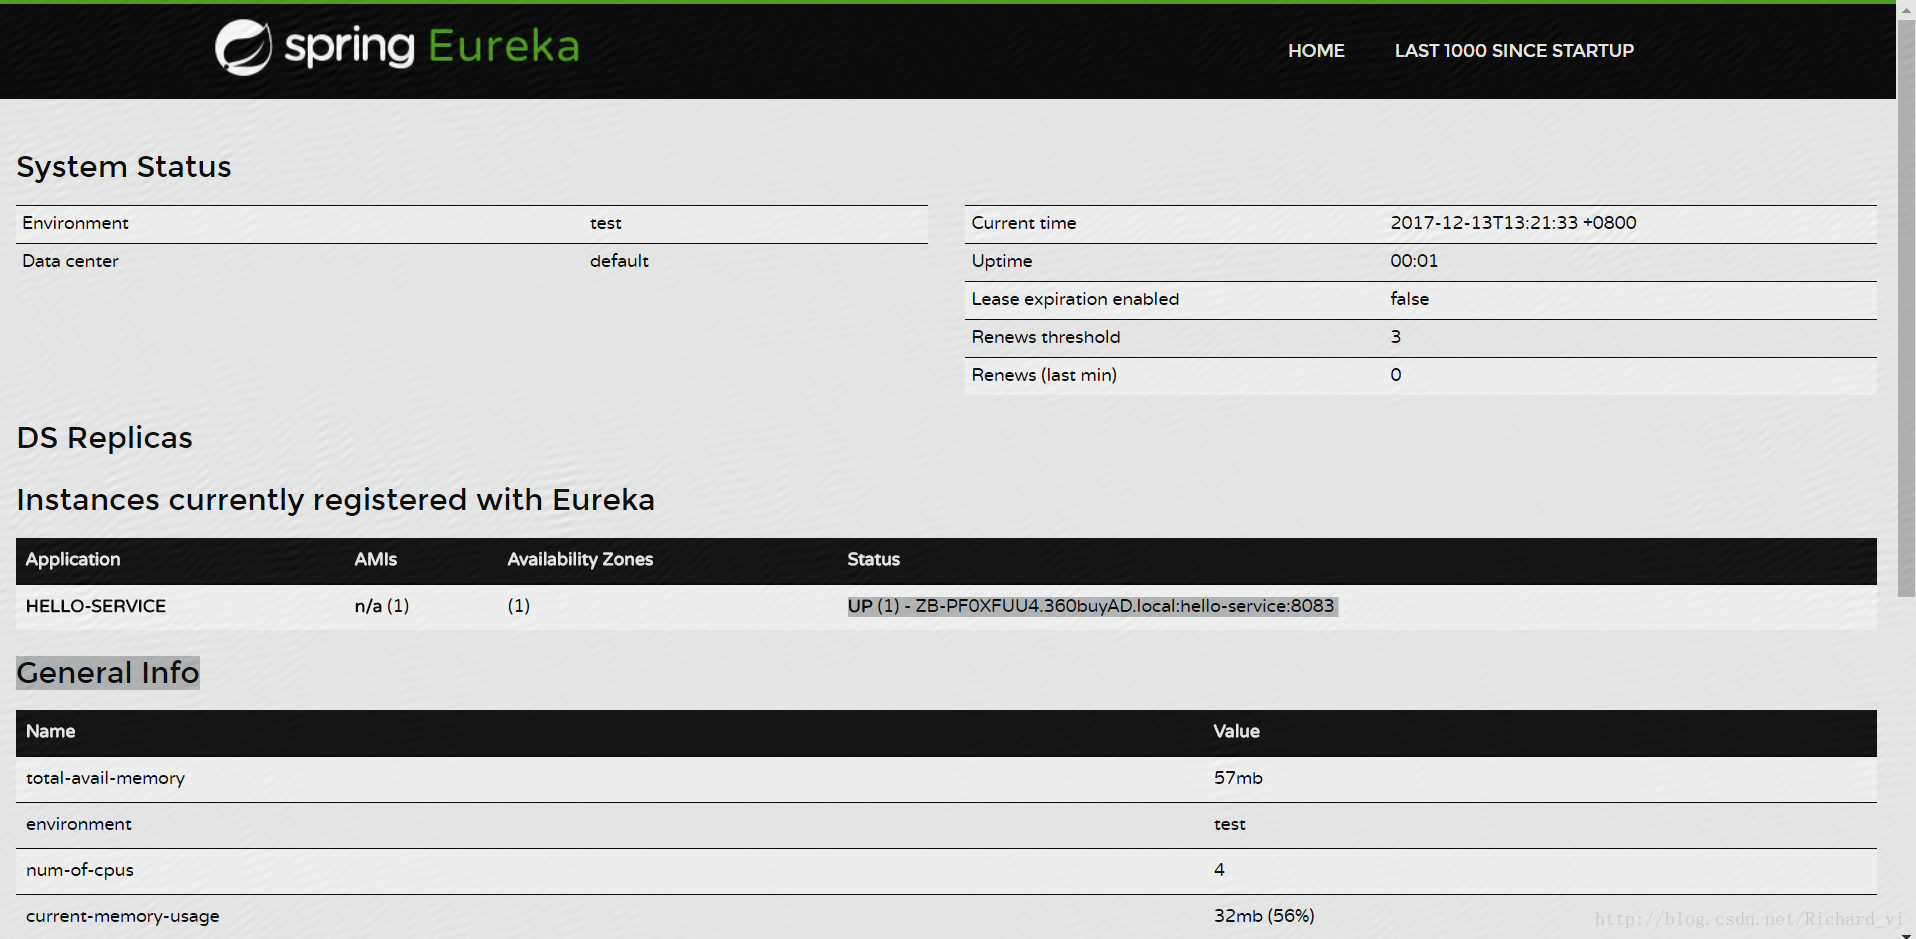
Task: Select the lease expiration value false
Action: (x=1409, y=299)
